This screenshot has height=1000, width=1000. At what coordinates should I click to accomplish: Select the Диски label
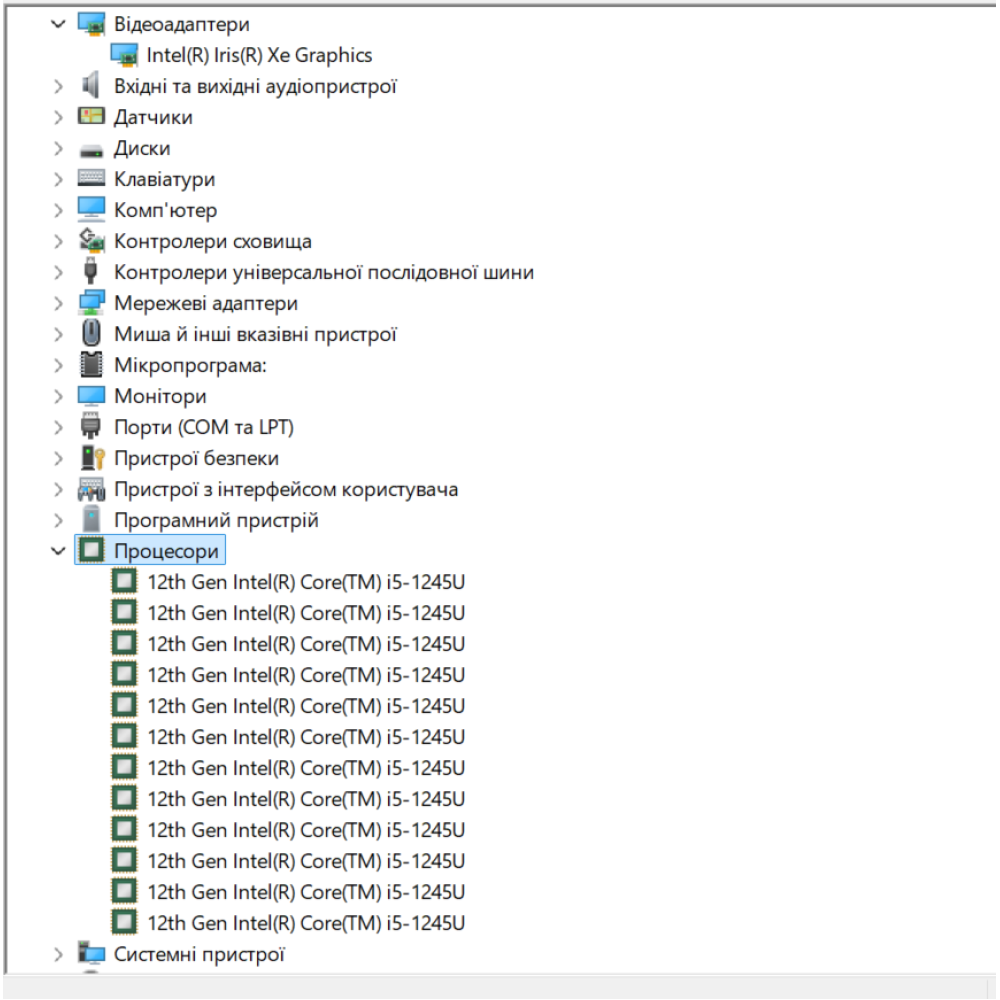coord(142,149)
